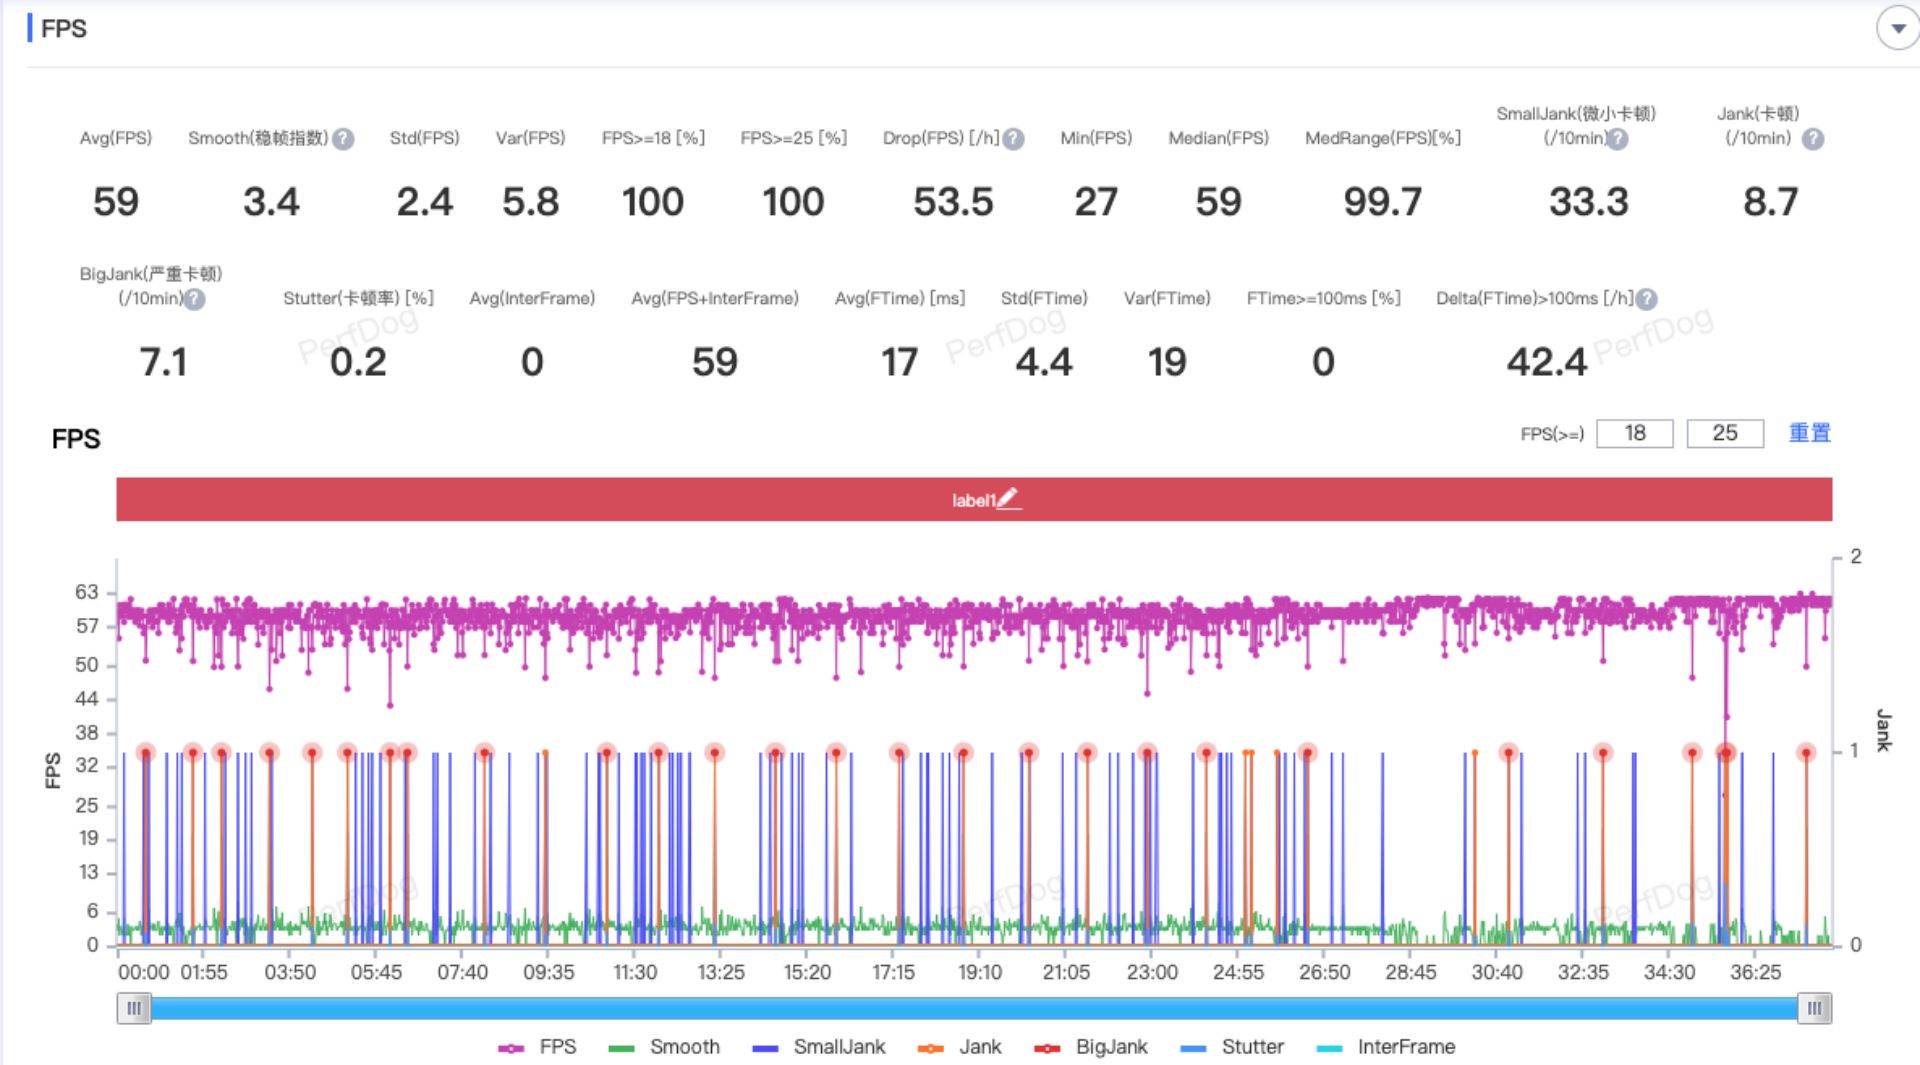Click the Drop(FPS) value 53.5
This screenshot has width=1920, height=1065.
(x=953, y=202)
